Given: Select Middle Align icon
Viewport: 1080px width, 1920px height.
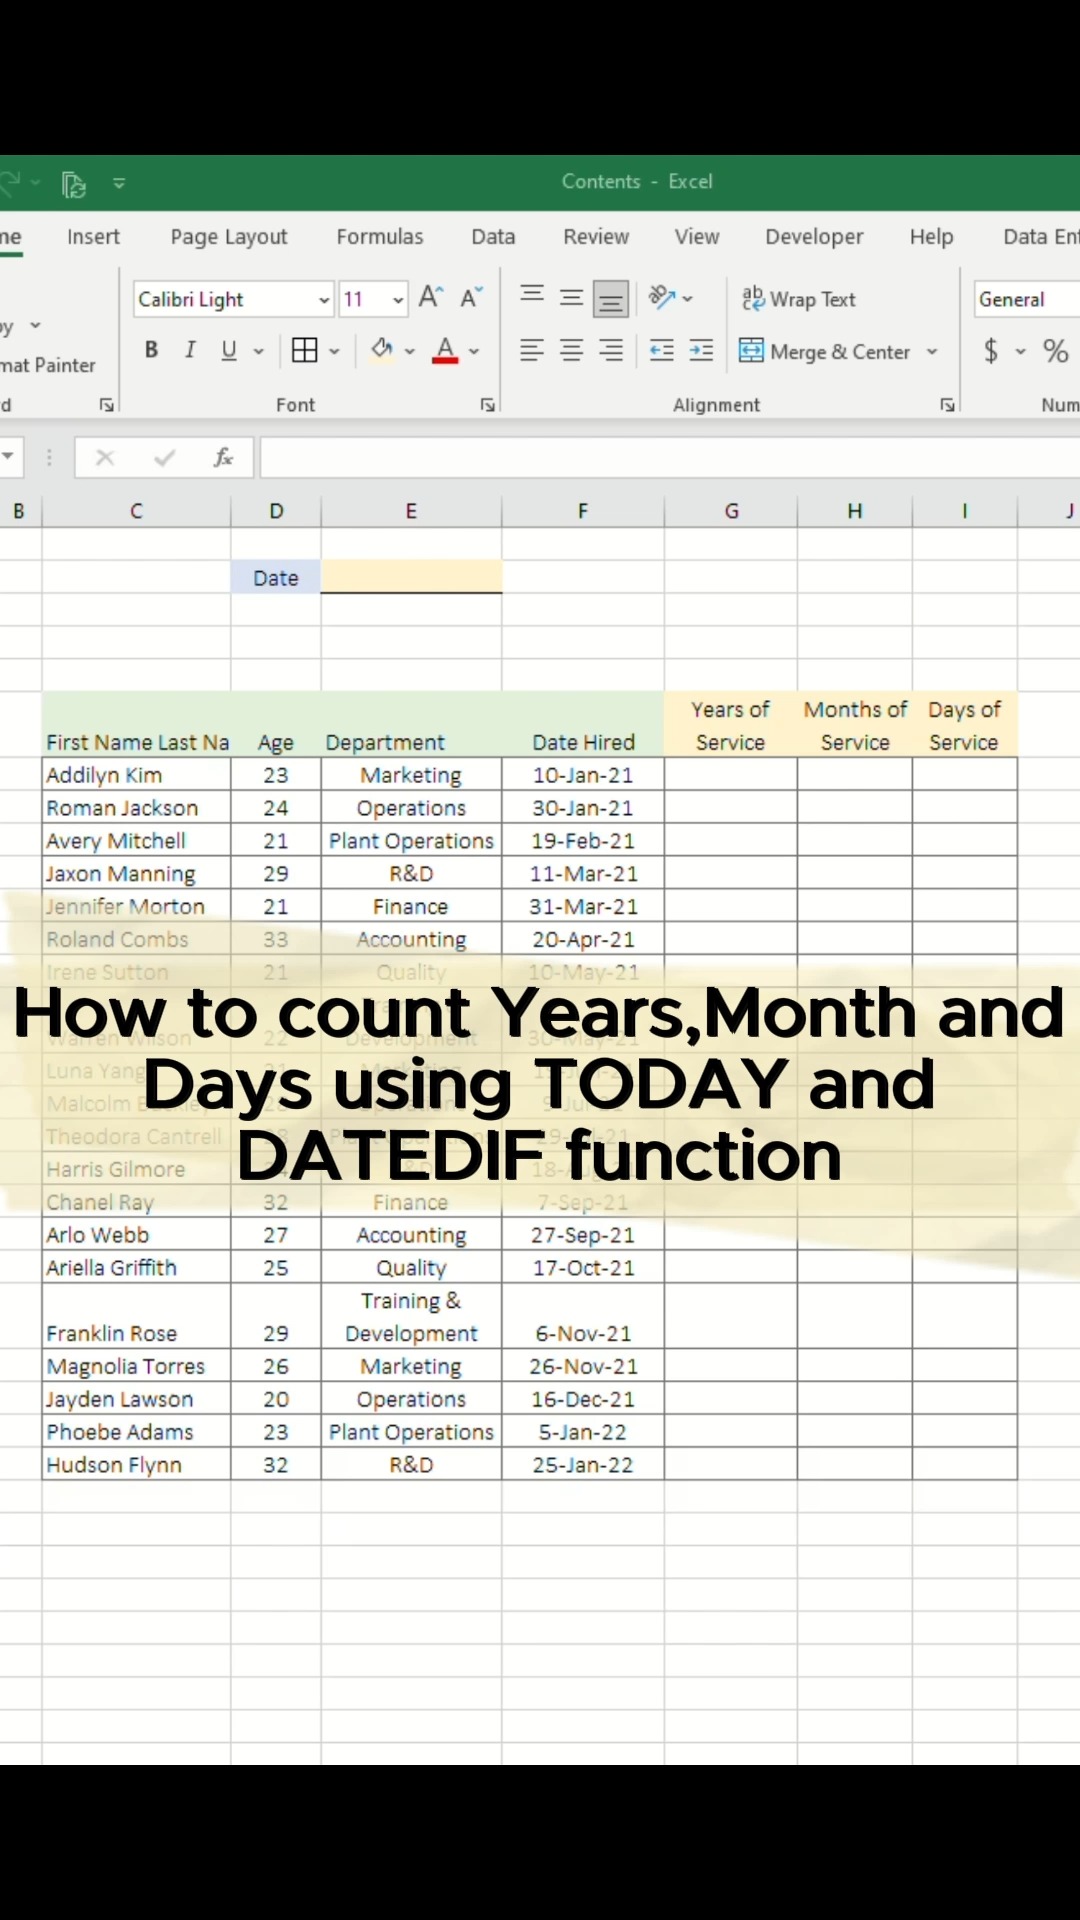Looking at the screenshot, I should (x=571, y=297).
